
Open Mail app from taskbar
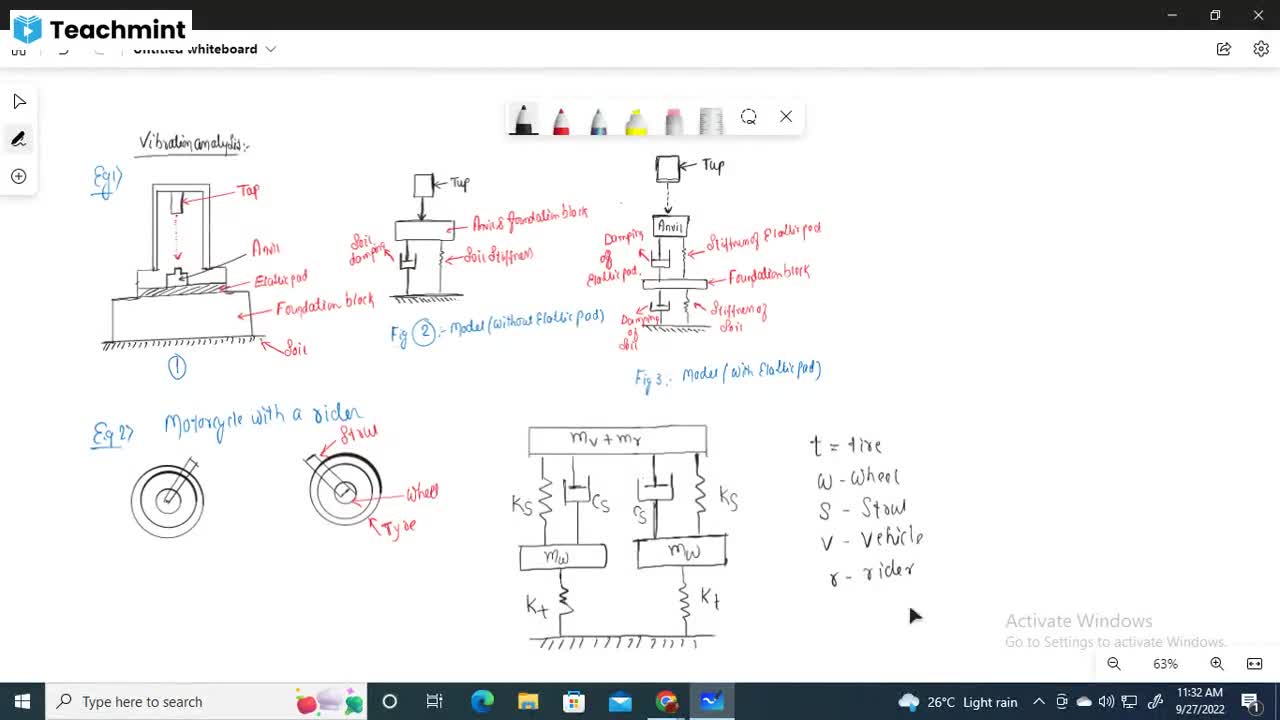click(620, 702)
